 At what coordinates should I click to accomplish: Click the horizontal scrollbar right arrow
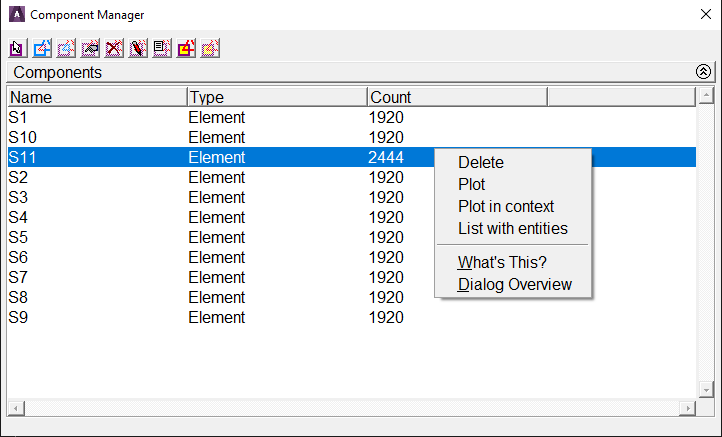[687, 408]
